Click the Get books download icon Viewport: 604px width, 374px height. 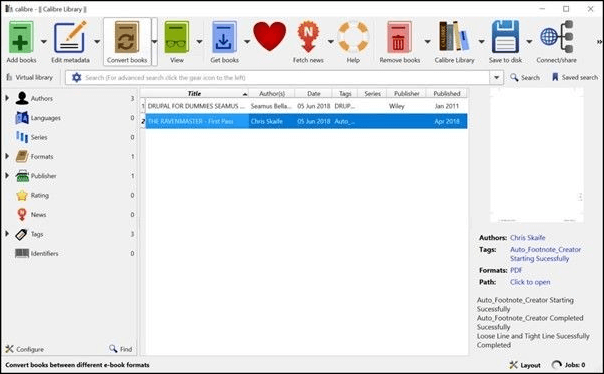tap(224, 37)
